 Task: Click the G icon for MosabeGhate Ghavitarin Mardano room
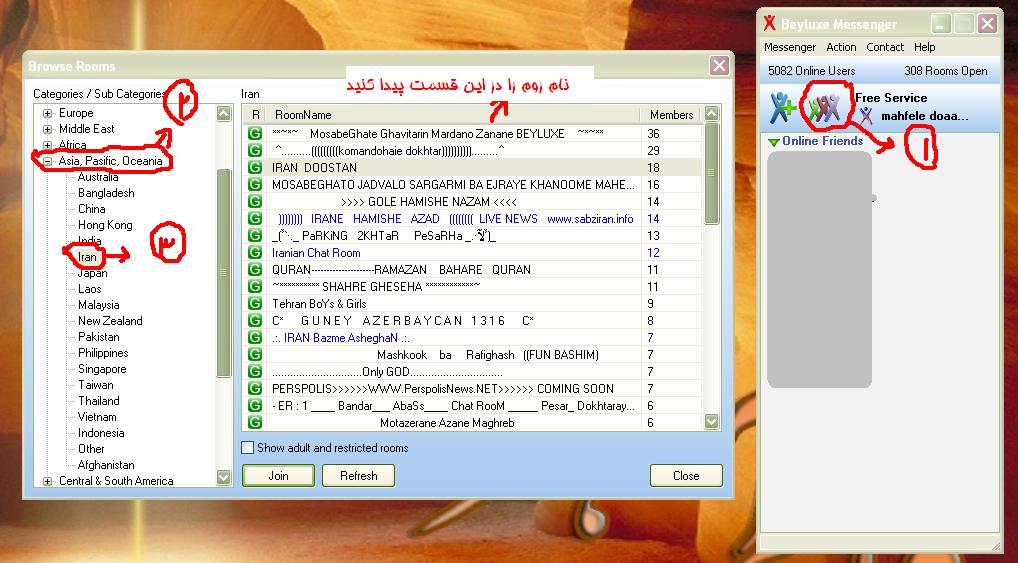tap(254, 133)
